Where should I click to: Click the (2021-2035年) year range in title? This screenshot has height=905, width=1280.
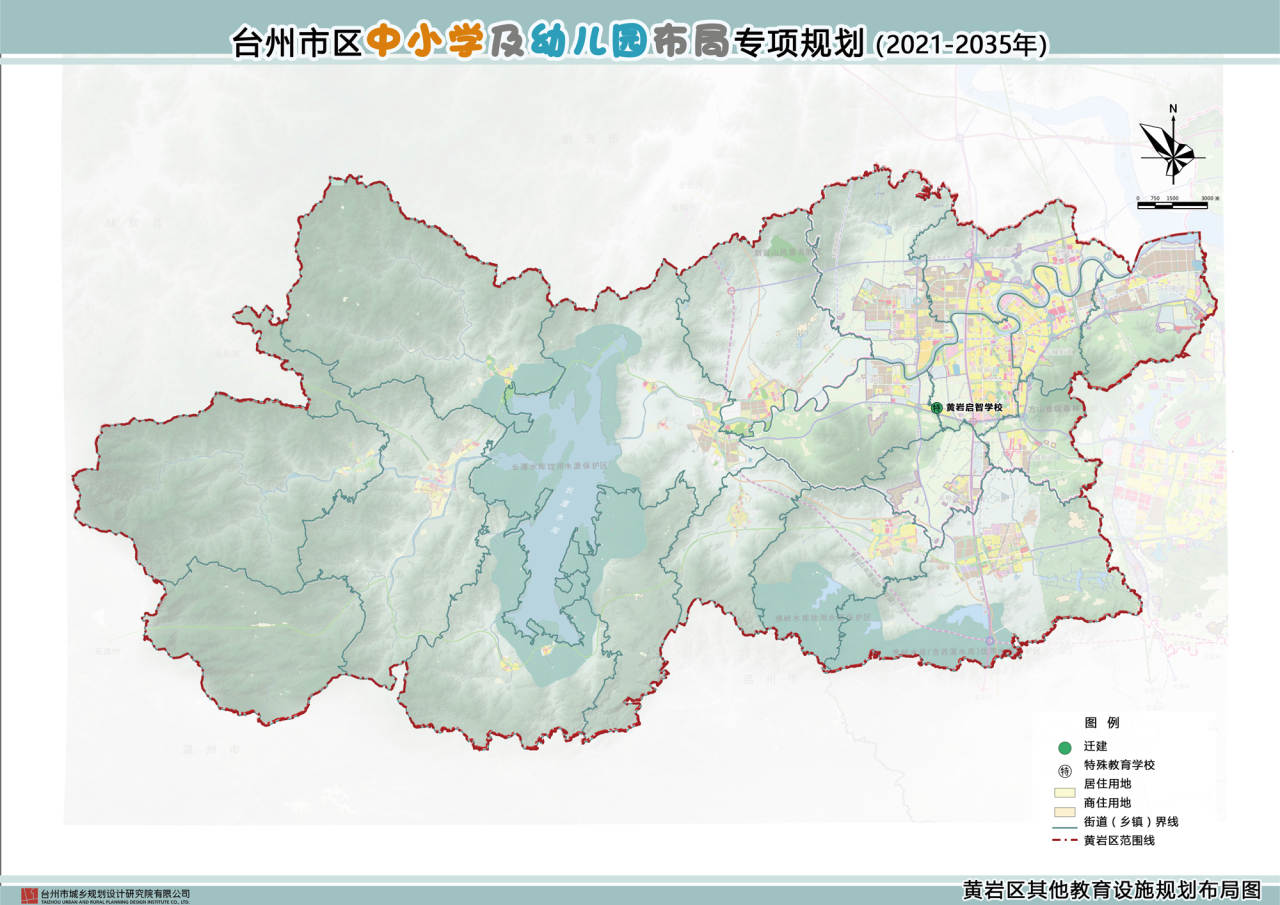960,45
